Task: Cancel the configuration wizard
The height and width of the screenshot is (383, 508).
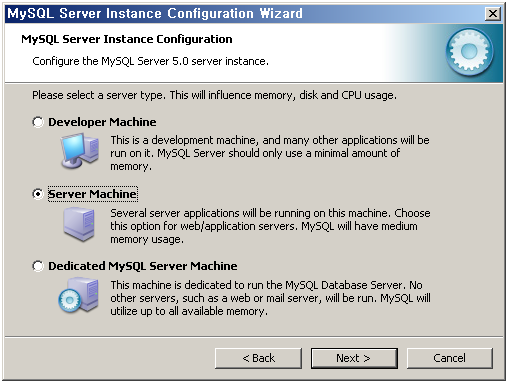Action: (449, 358)
